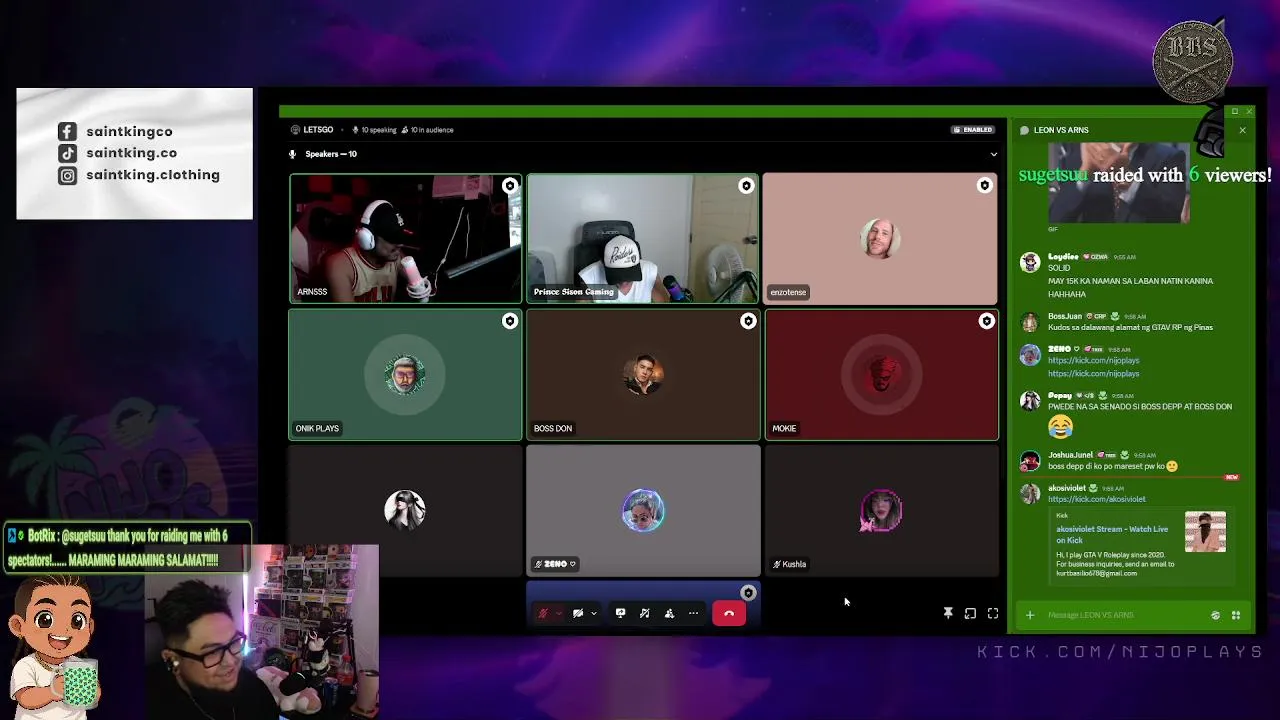Select the ARNSSS video tile
This screenshot has width=1280, height=720.
(405, 239)
